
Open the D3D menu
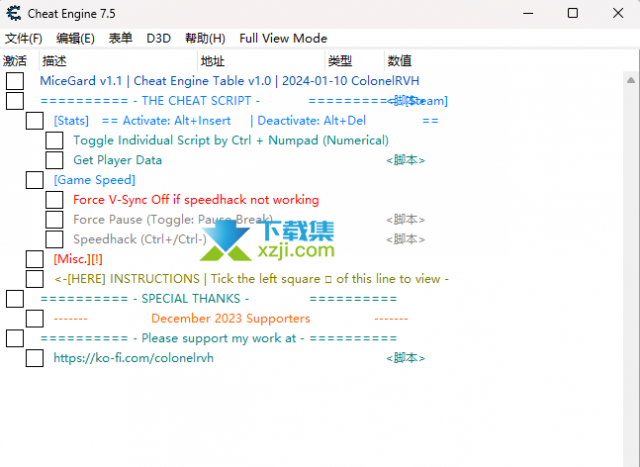[x=158, y=38]
